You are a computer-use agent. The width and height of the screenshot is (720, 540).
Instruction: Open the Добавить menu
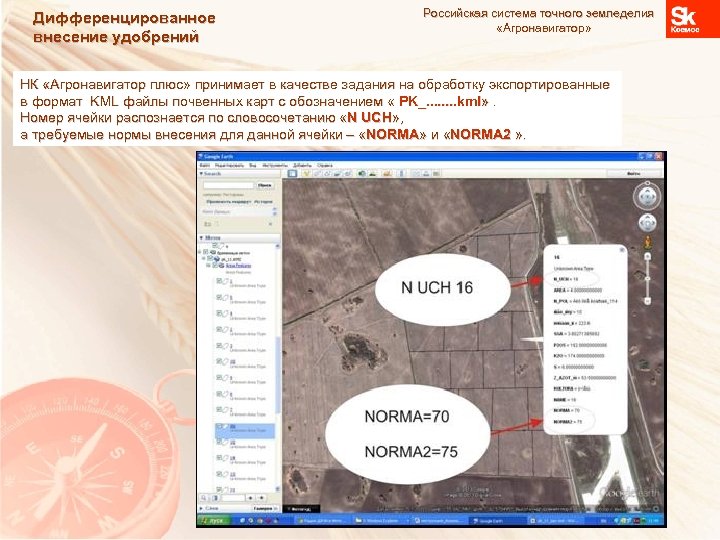coord(302,165)
